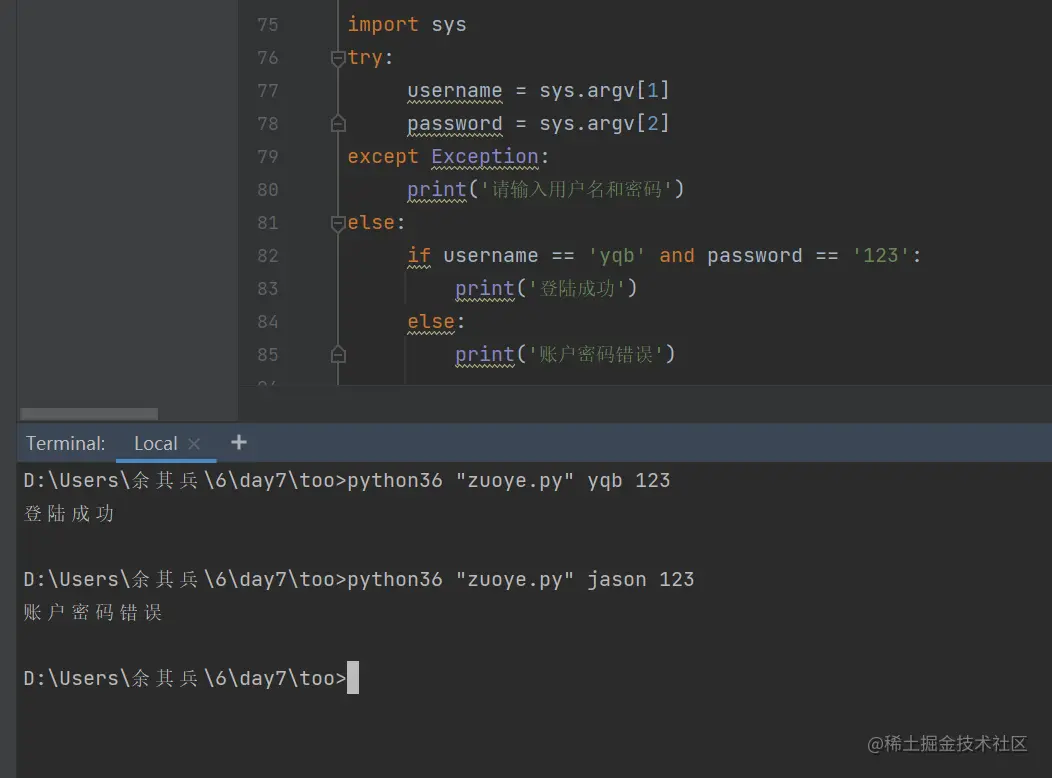Click the '123' string literal in code
1052x778 pixels.
point(881,256)
